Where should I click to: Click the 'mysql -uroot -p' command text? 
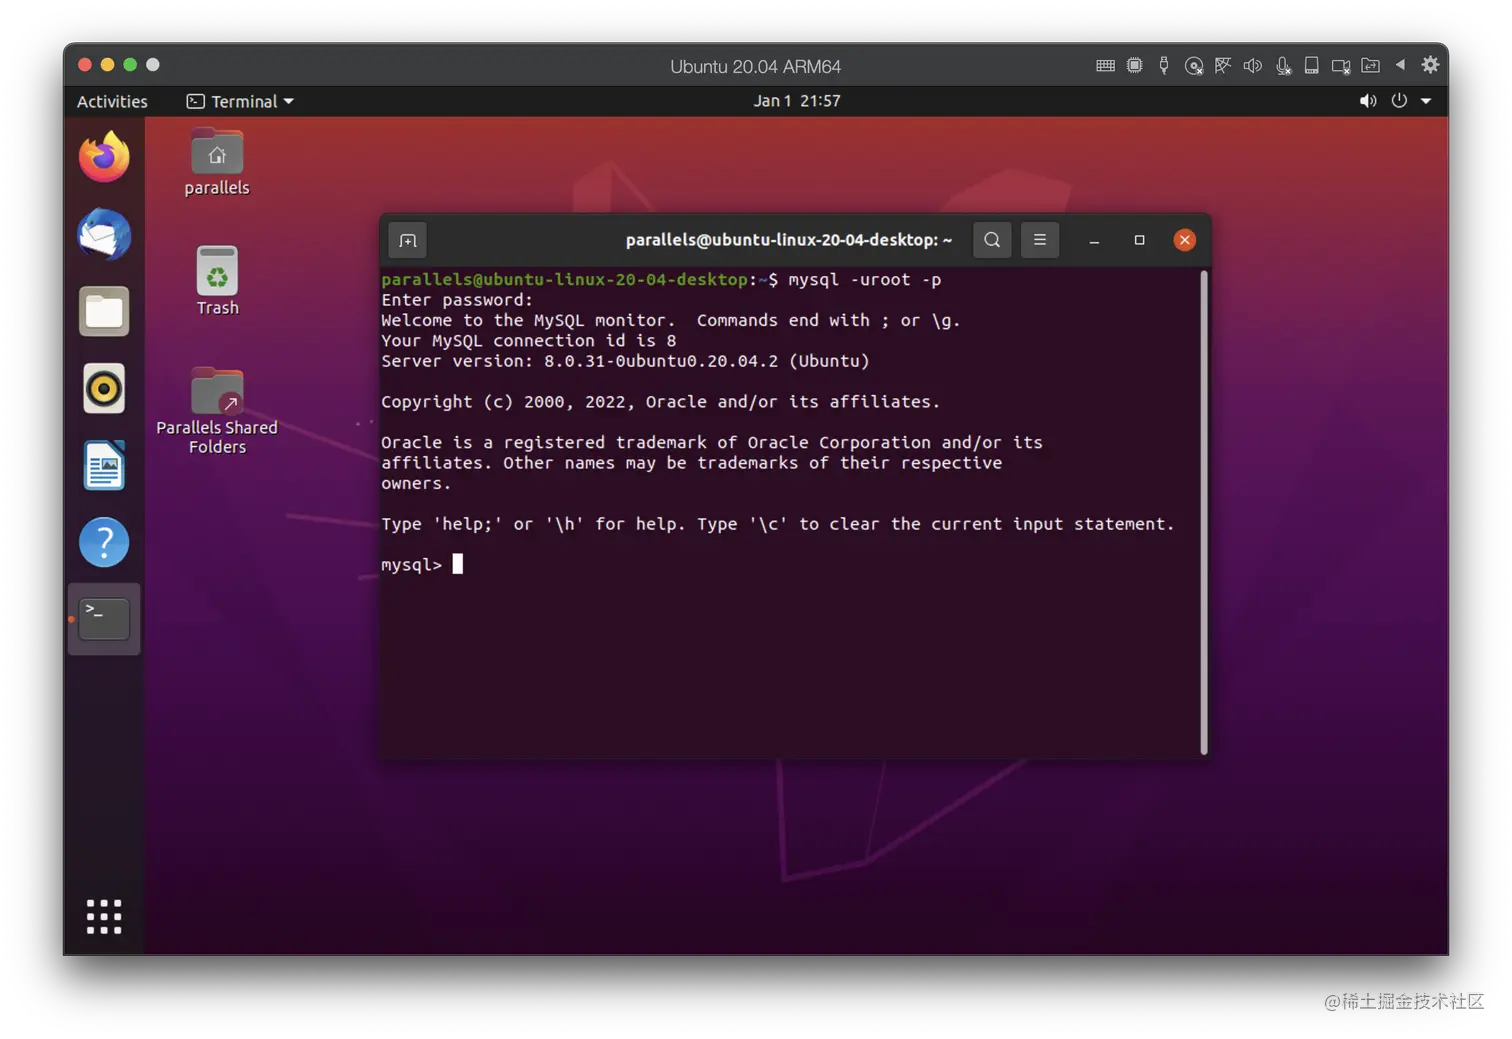point(865,280)
